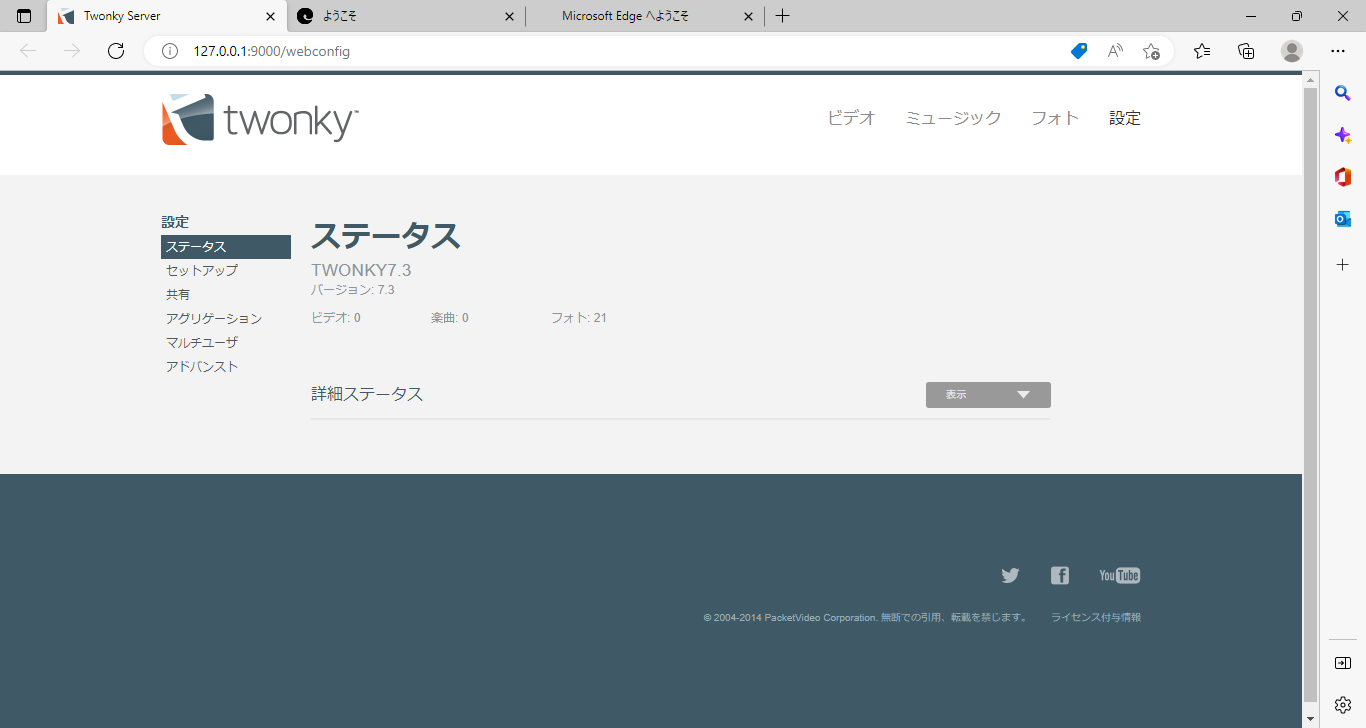
Task: Open the Twitter icon link
Action: [1010, 575]
